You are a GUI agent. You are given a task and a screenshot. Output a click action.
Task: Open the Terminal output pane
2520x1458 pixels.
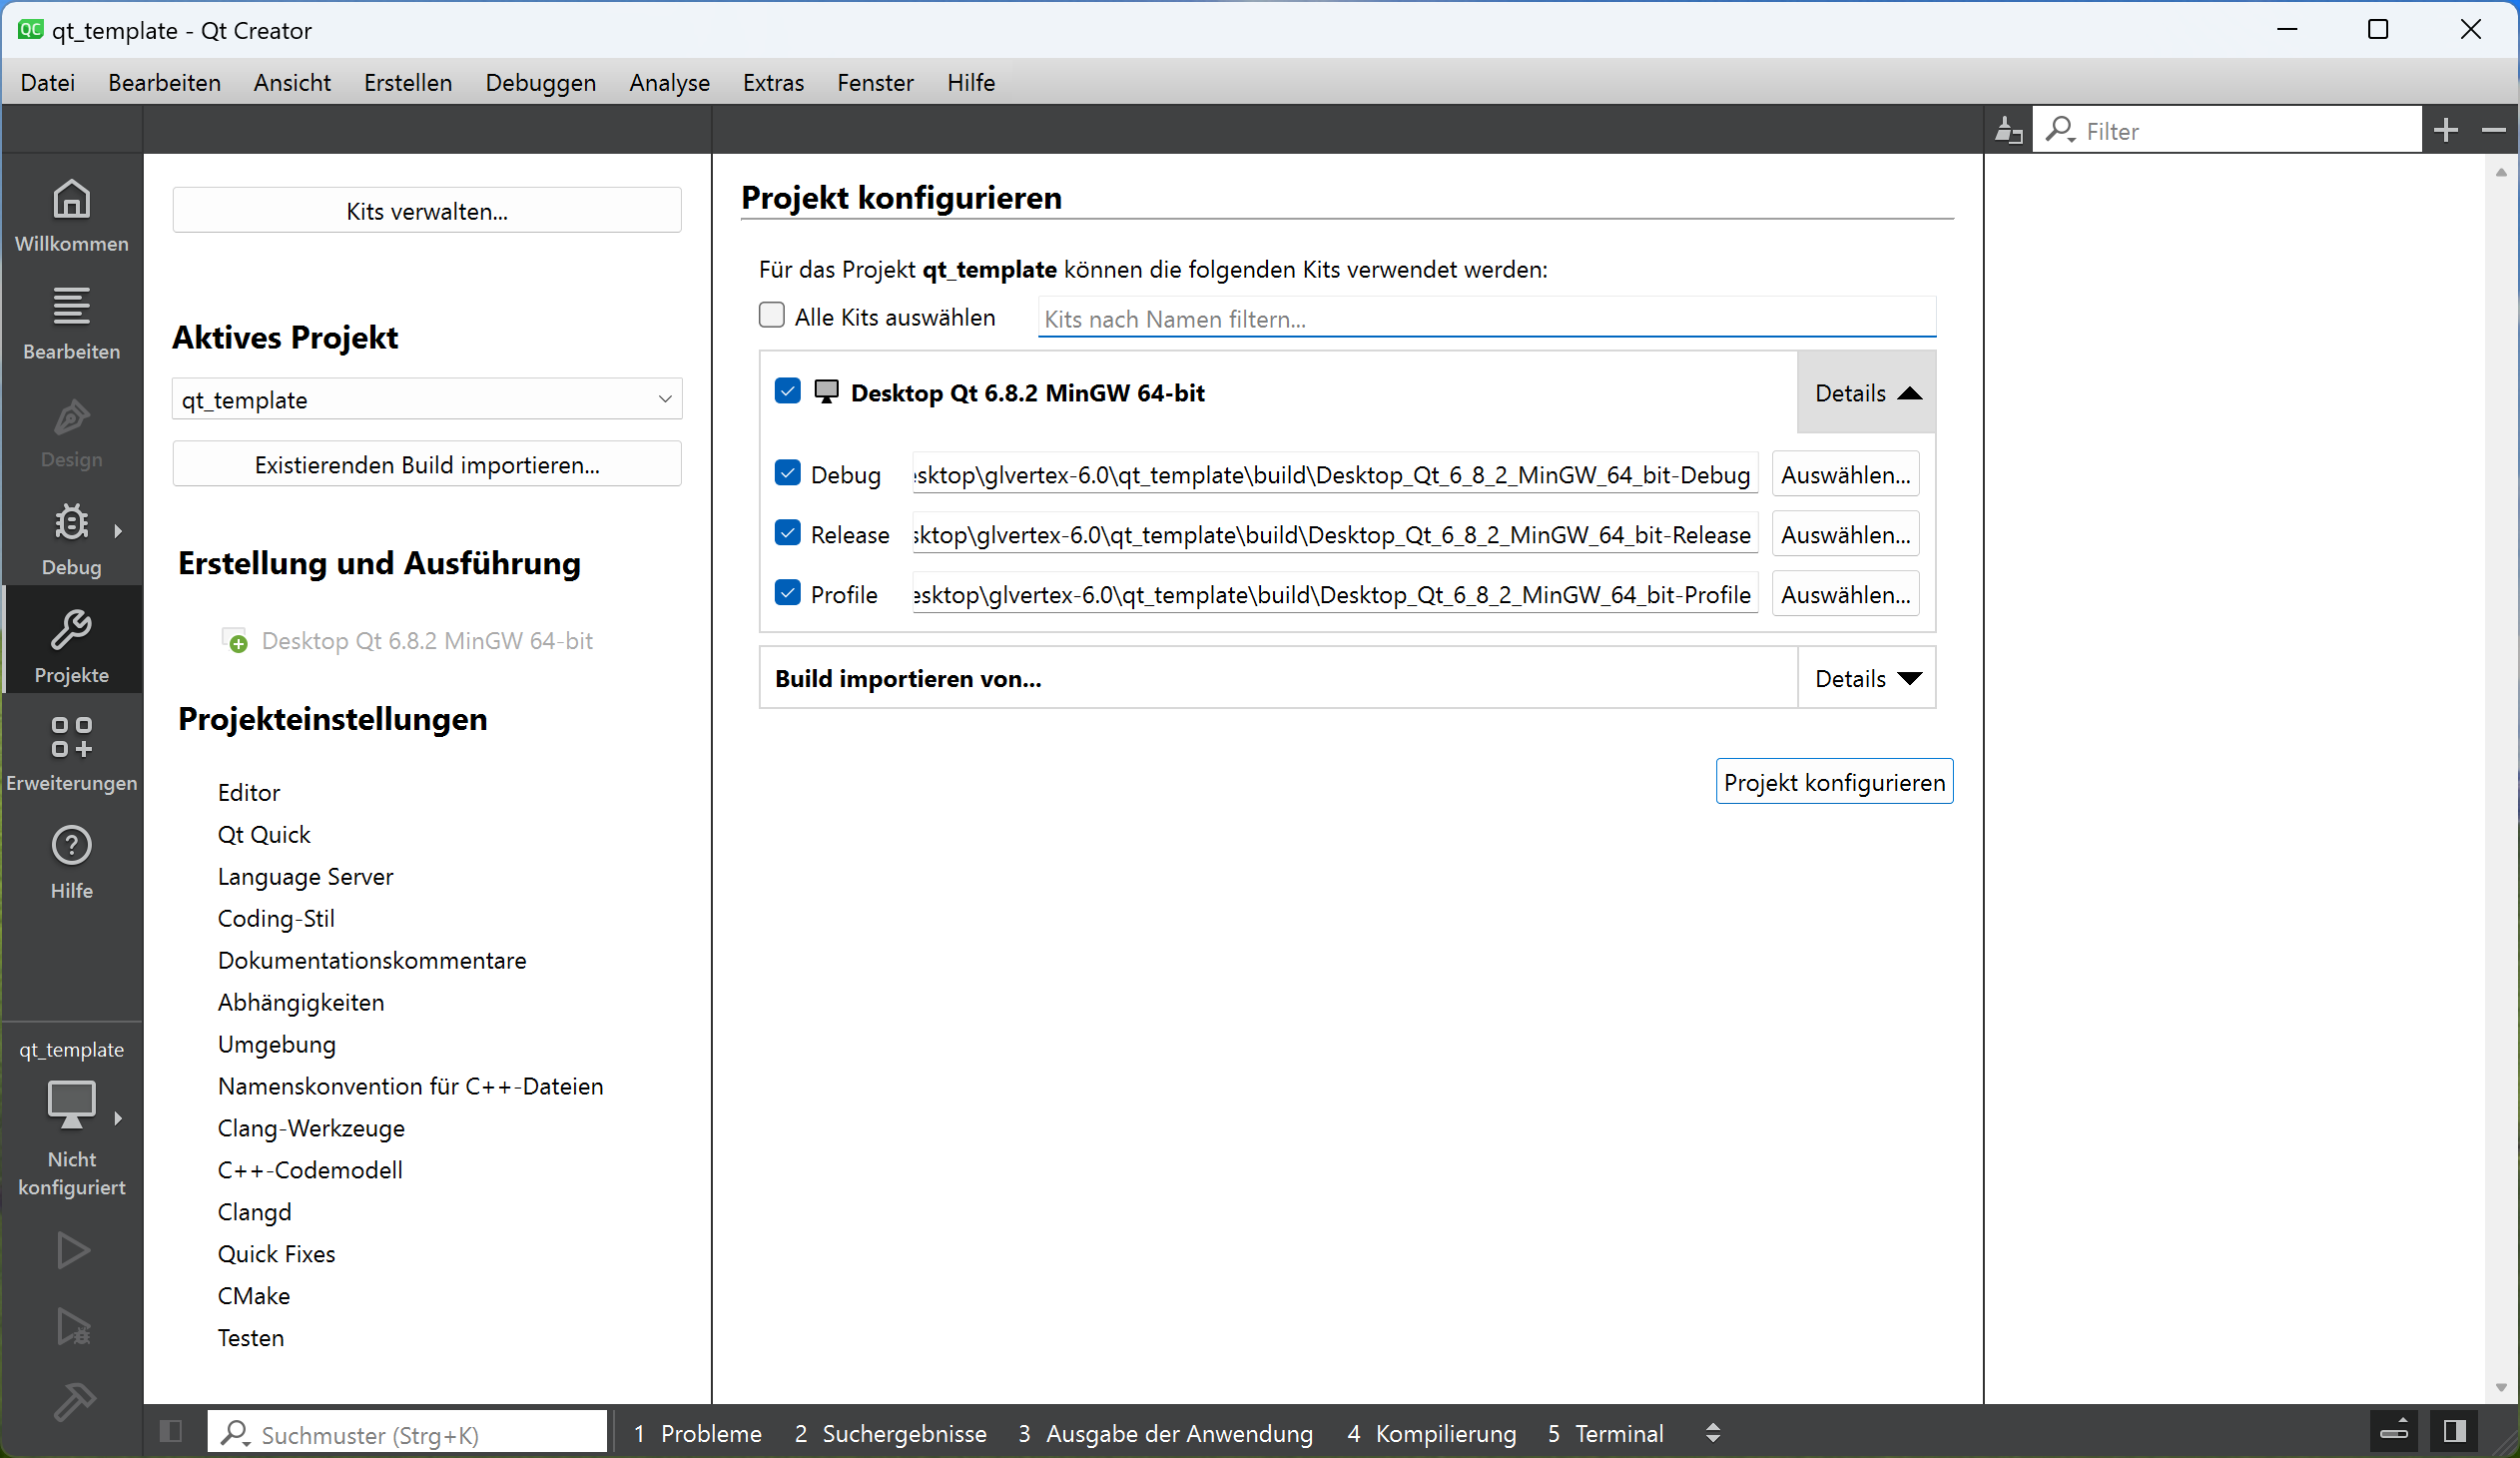(x=1606, y=1432)
